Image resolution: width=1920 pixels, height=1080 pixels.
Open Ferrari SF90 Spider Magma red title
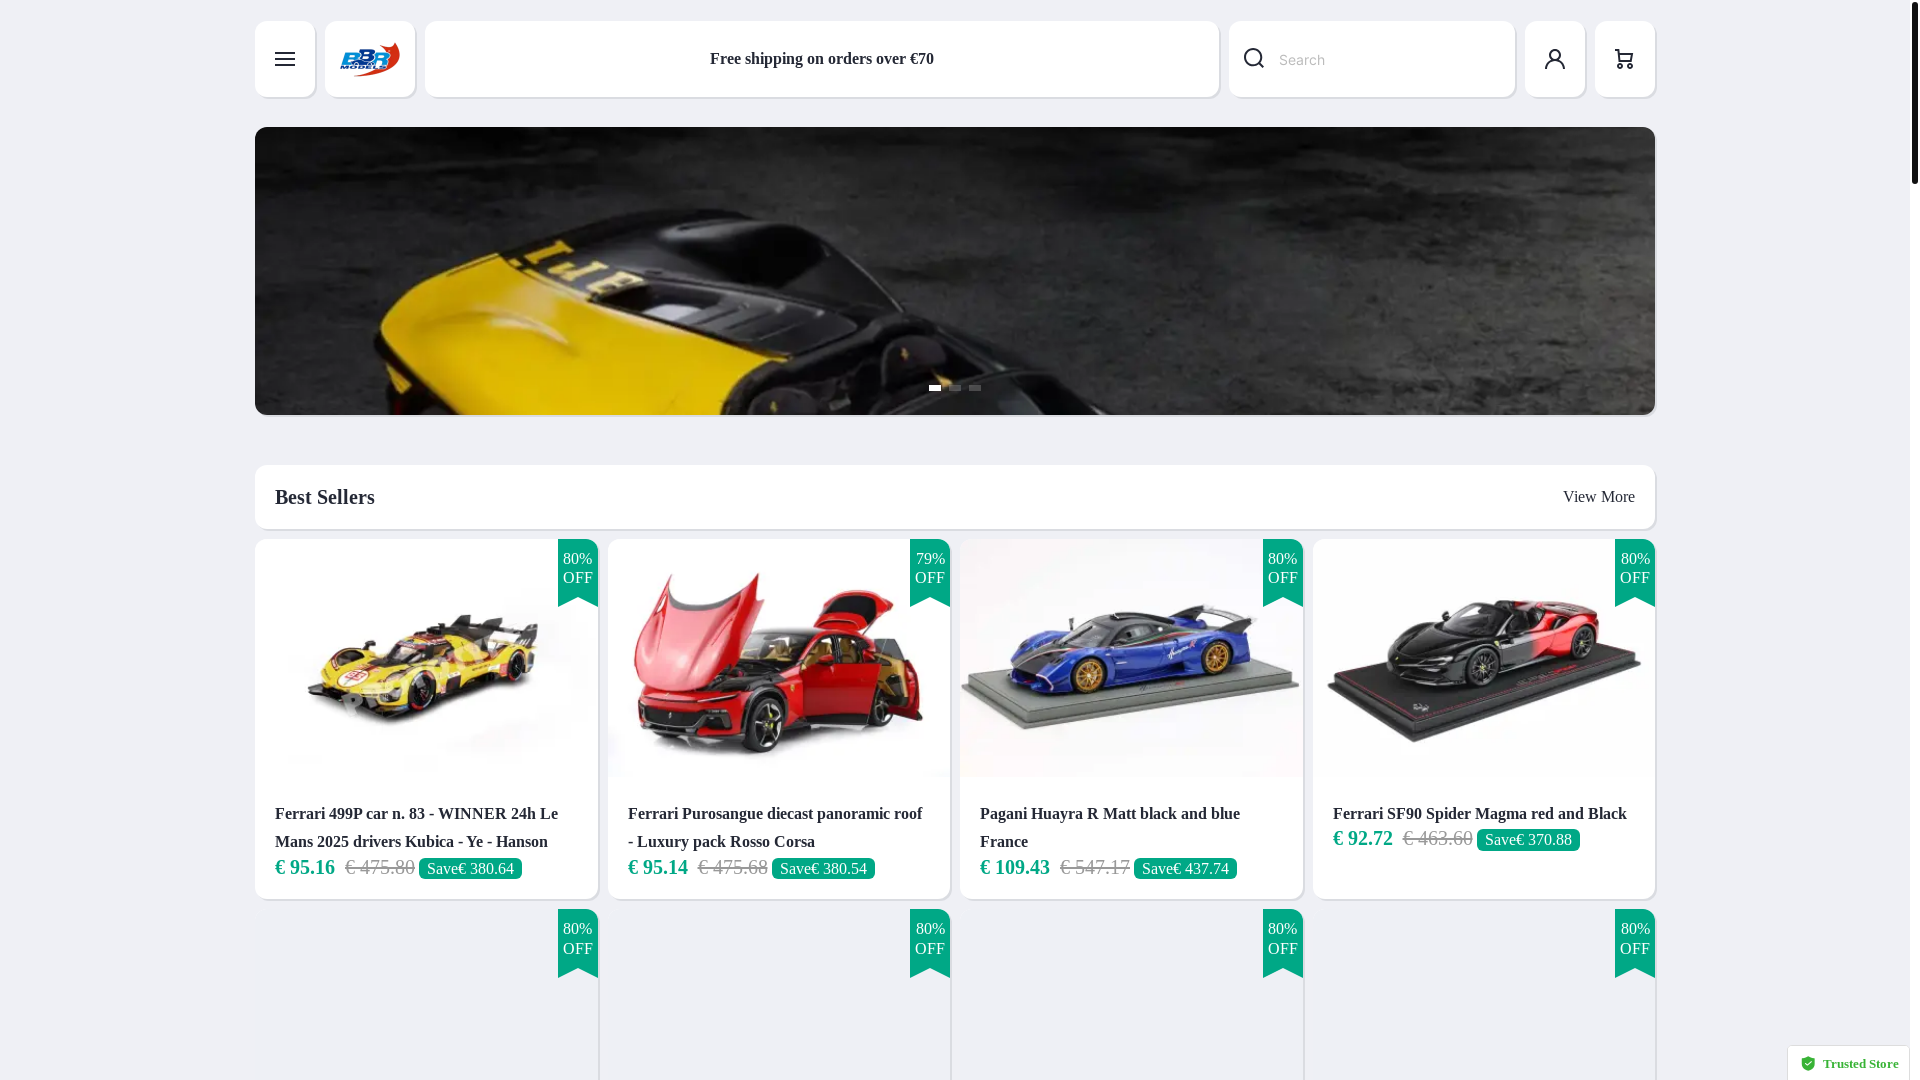[x=1479, y=814]
